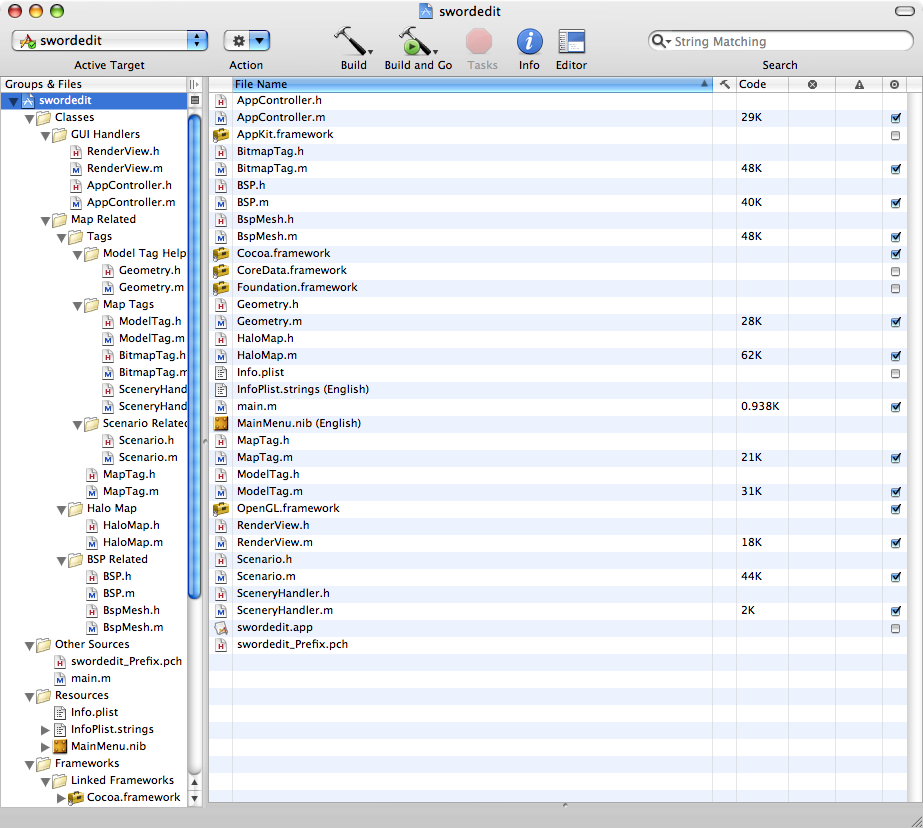Click the target membership column header
923x828 pixels.
pyautogui.click(x=895, y=85)
